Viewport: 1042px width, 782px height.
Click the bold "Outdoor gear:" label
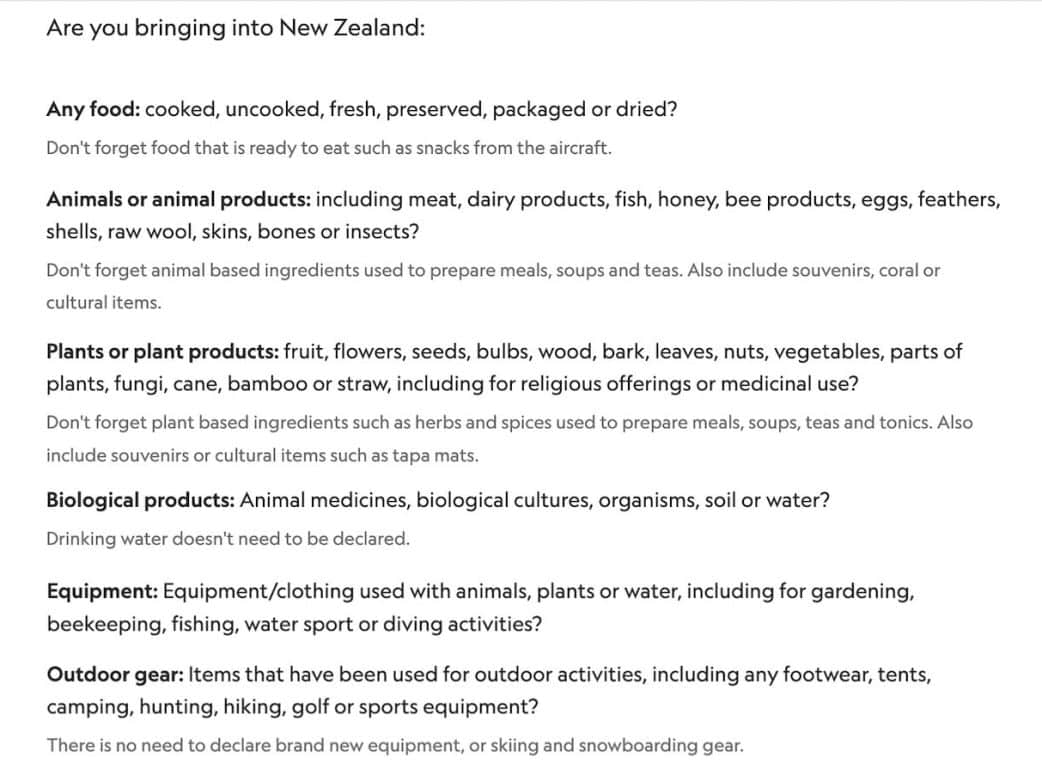coord(114,675)
